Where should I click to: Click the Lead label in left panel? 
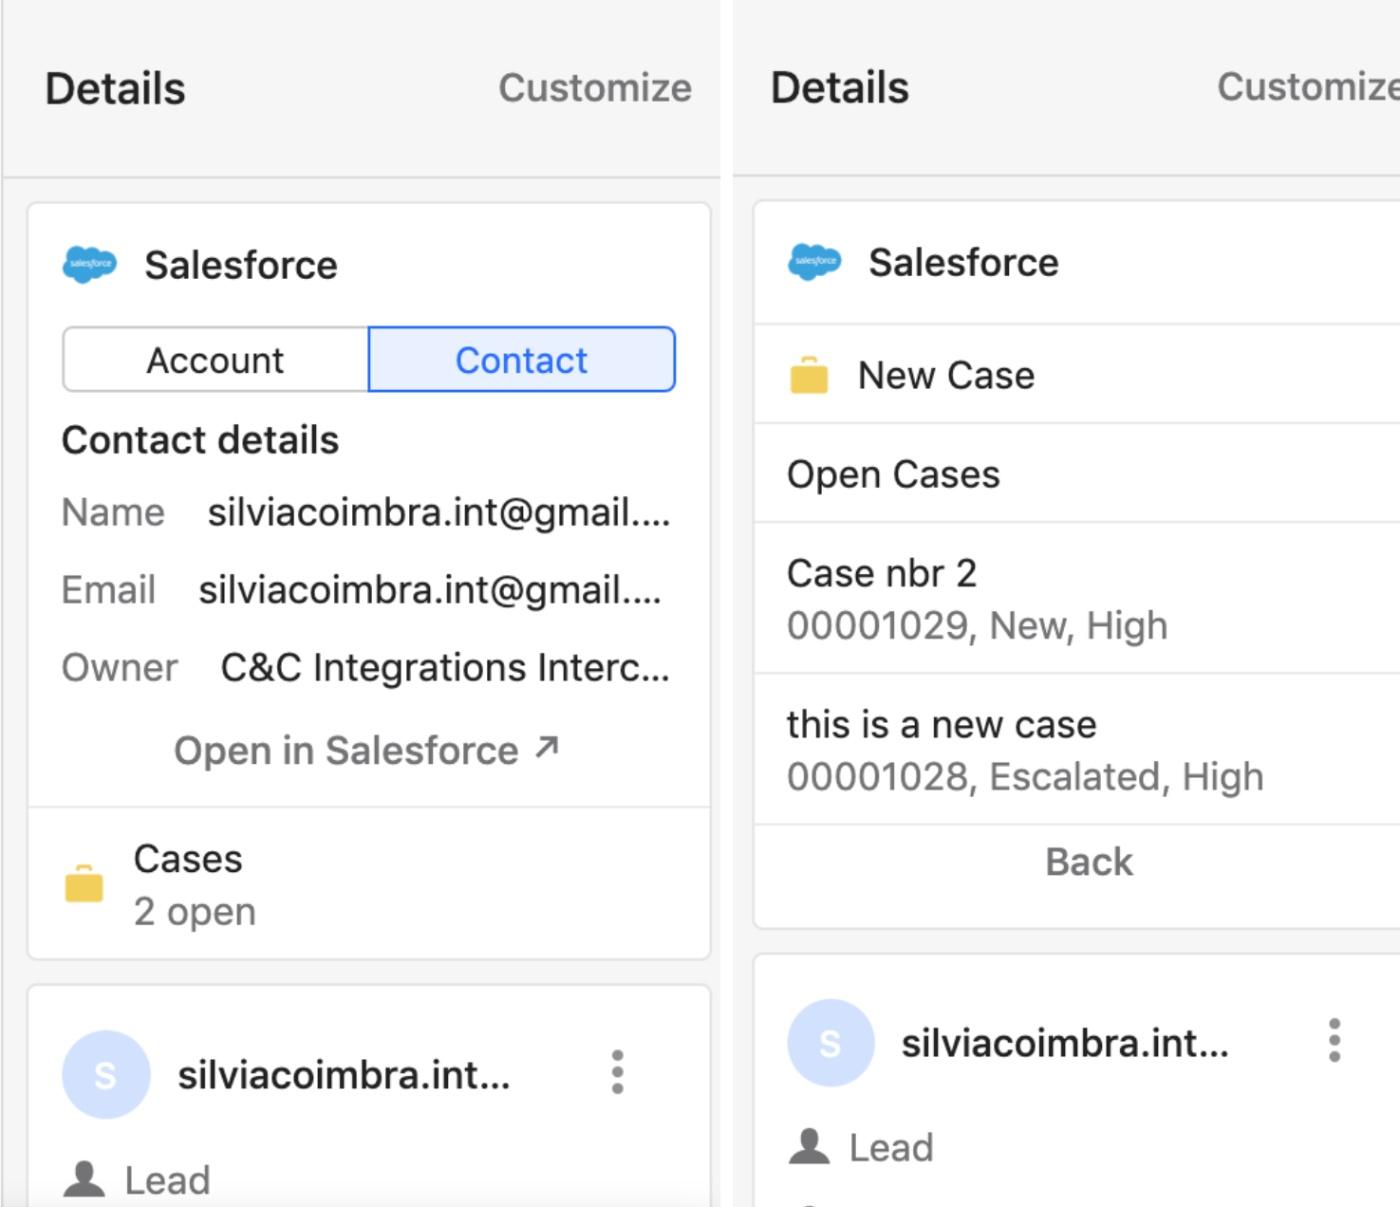pyautogui.click(x=167, y=1180)
